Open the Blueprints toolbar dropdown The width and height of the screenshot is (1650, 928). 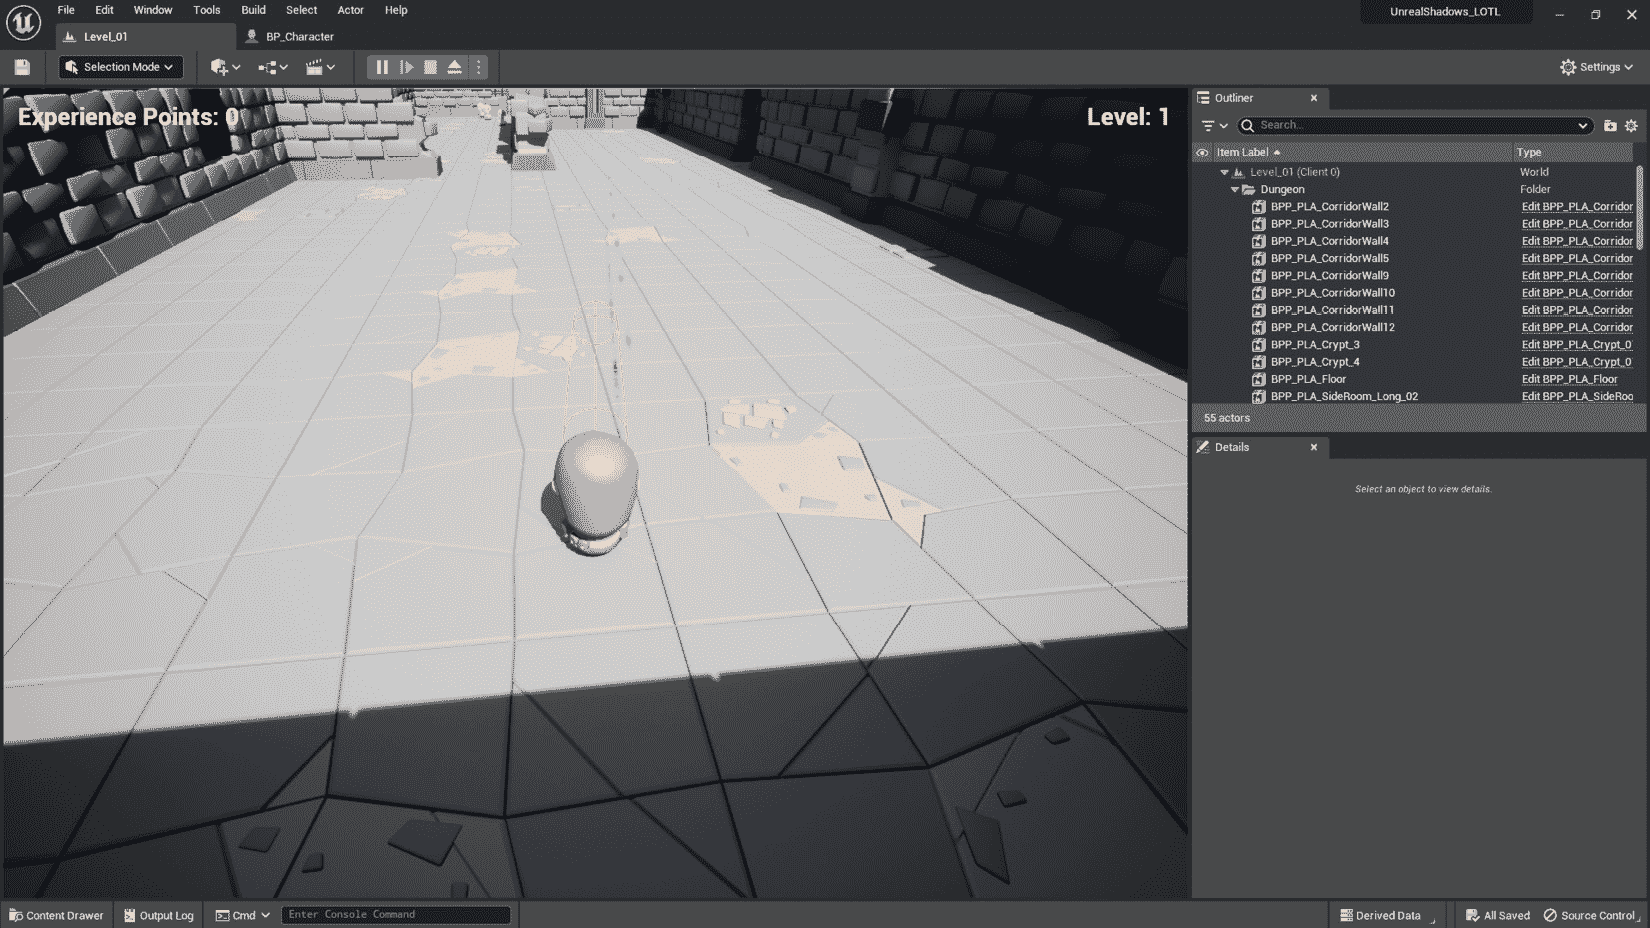pos(272,67)
